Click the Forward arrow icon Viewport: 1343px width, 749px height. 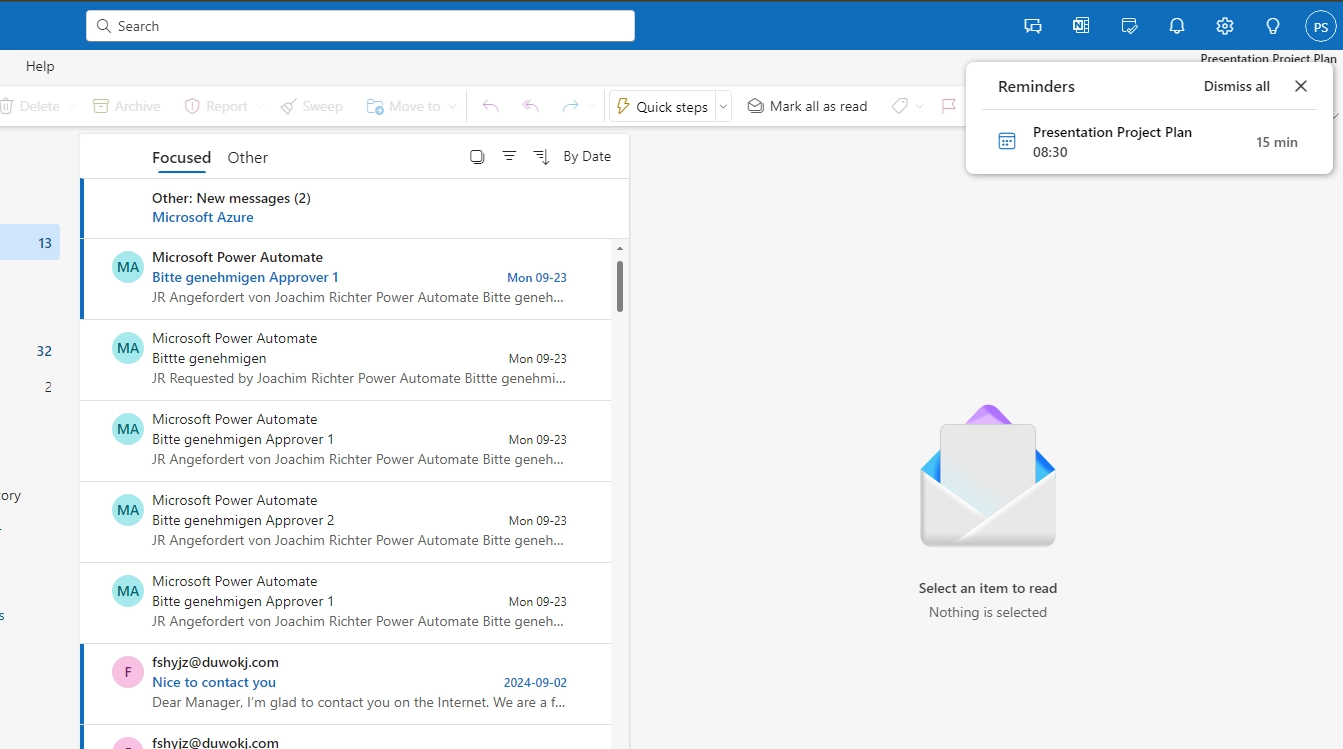(x=570, y=106)
